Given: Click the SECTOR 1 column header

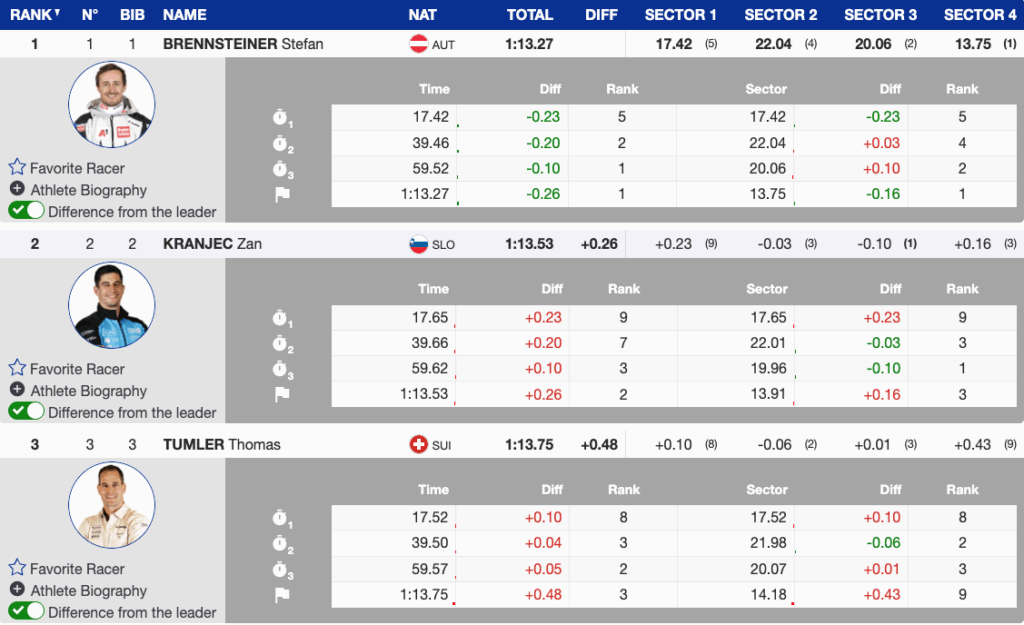Looking at the screenshot, I should point(680,14).
